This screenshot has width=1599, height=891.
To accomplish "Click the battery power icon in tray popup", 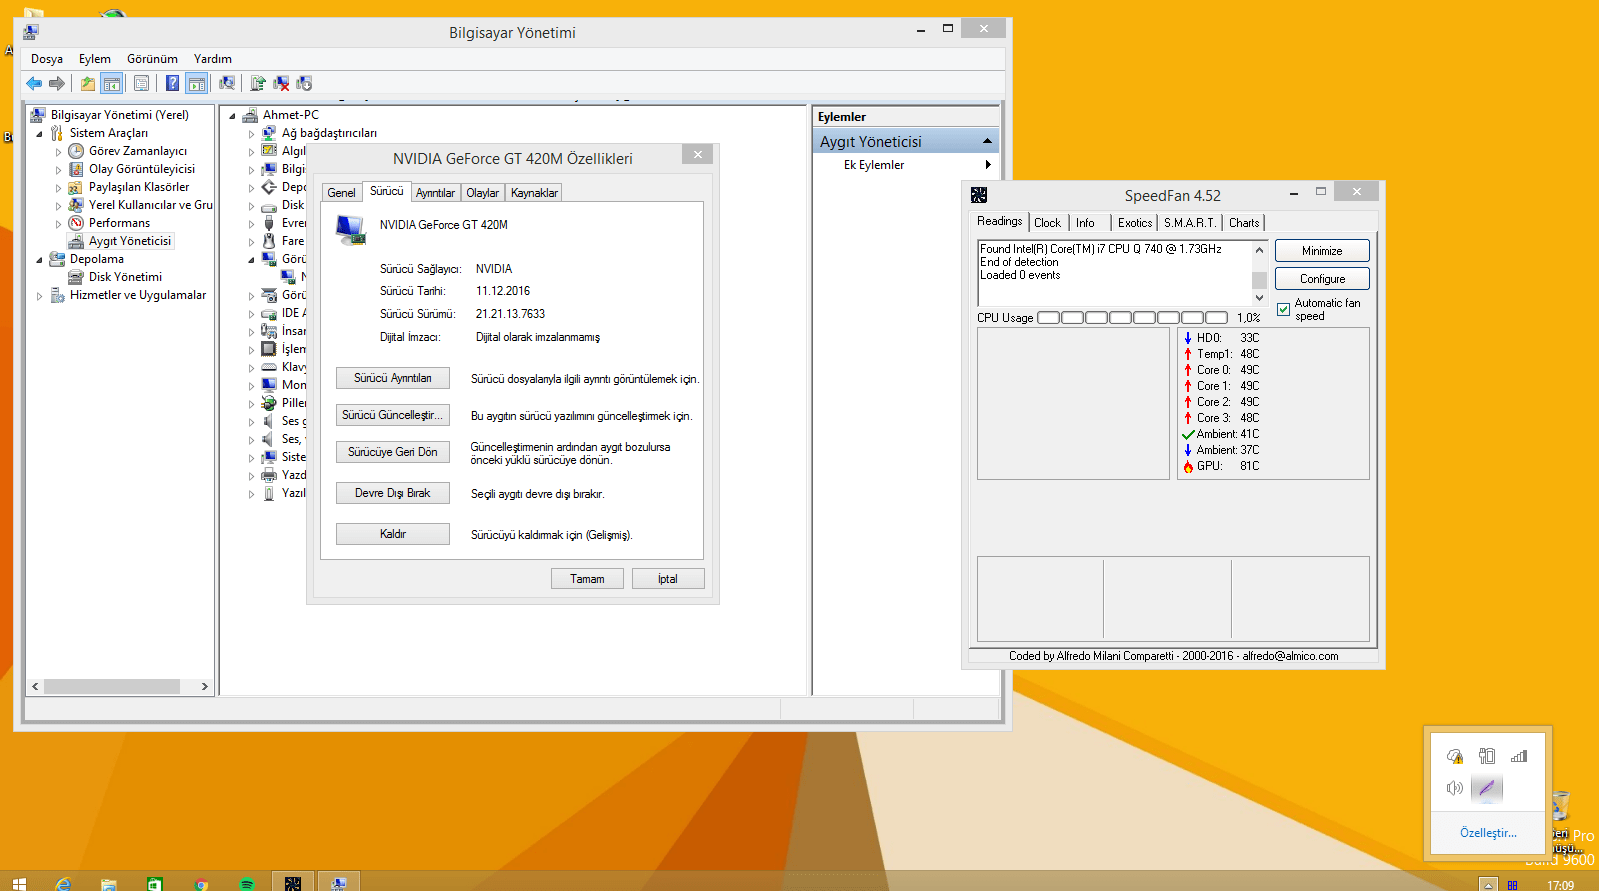I will tap(1487, 756).
